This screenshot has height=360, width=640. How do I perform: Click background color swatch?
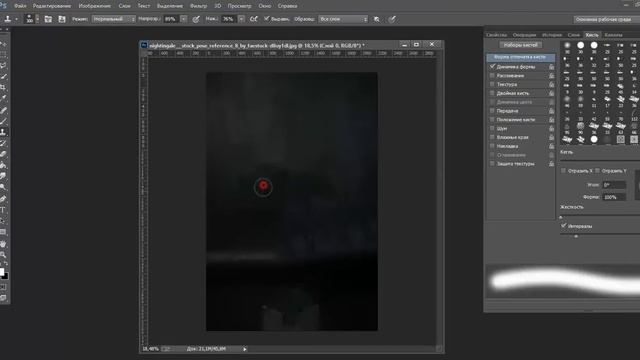point(5,276)
